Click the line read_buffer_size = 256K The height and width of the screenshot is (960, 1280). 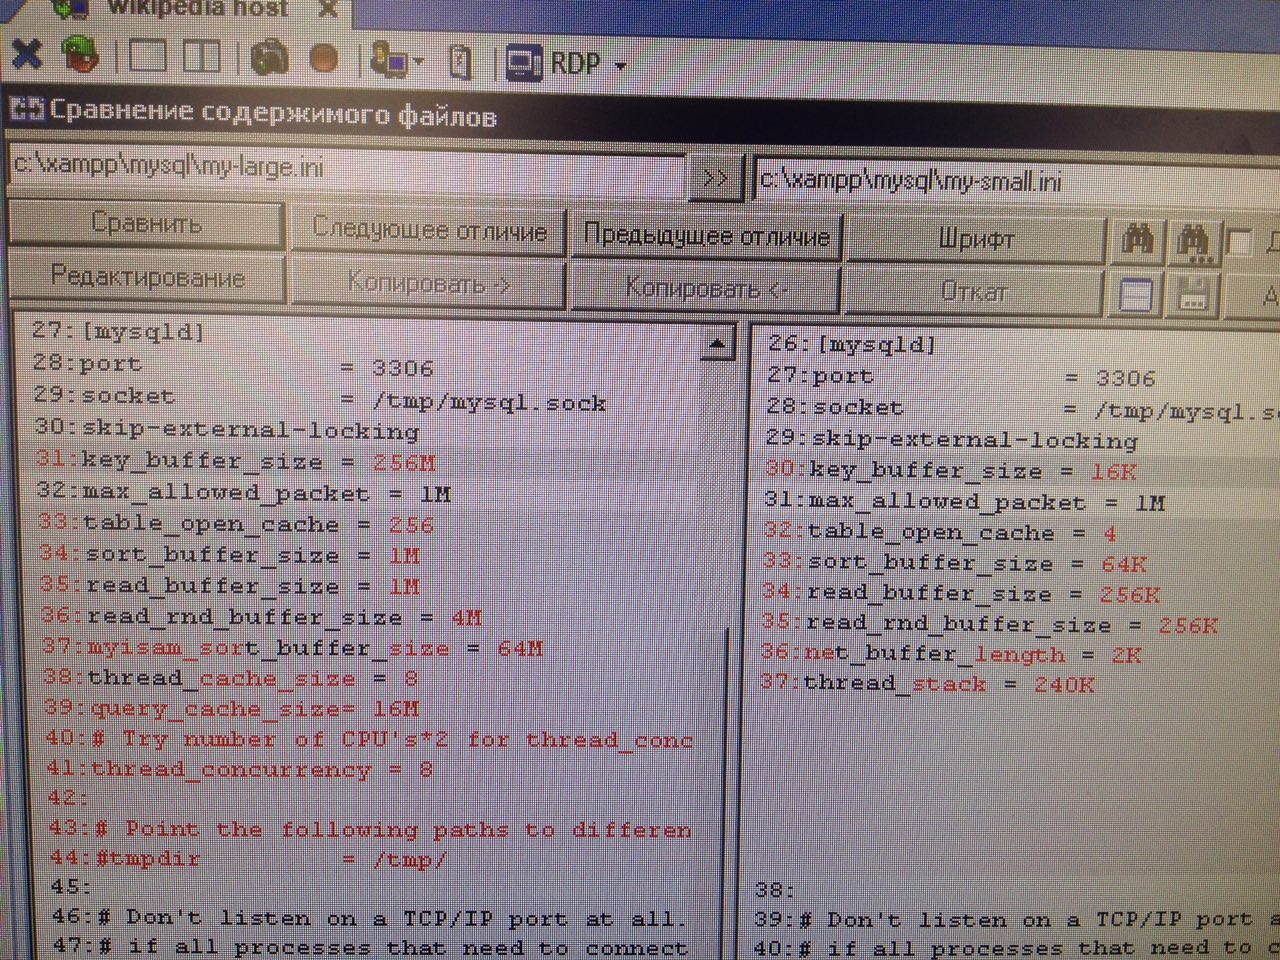click(961, 594)
